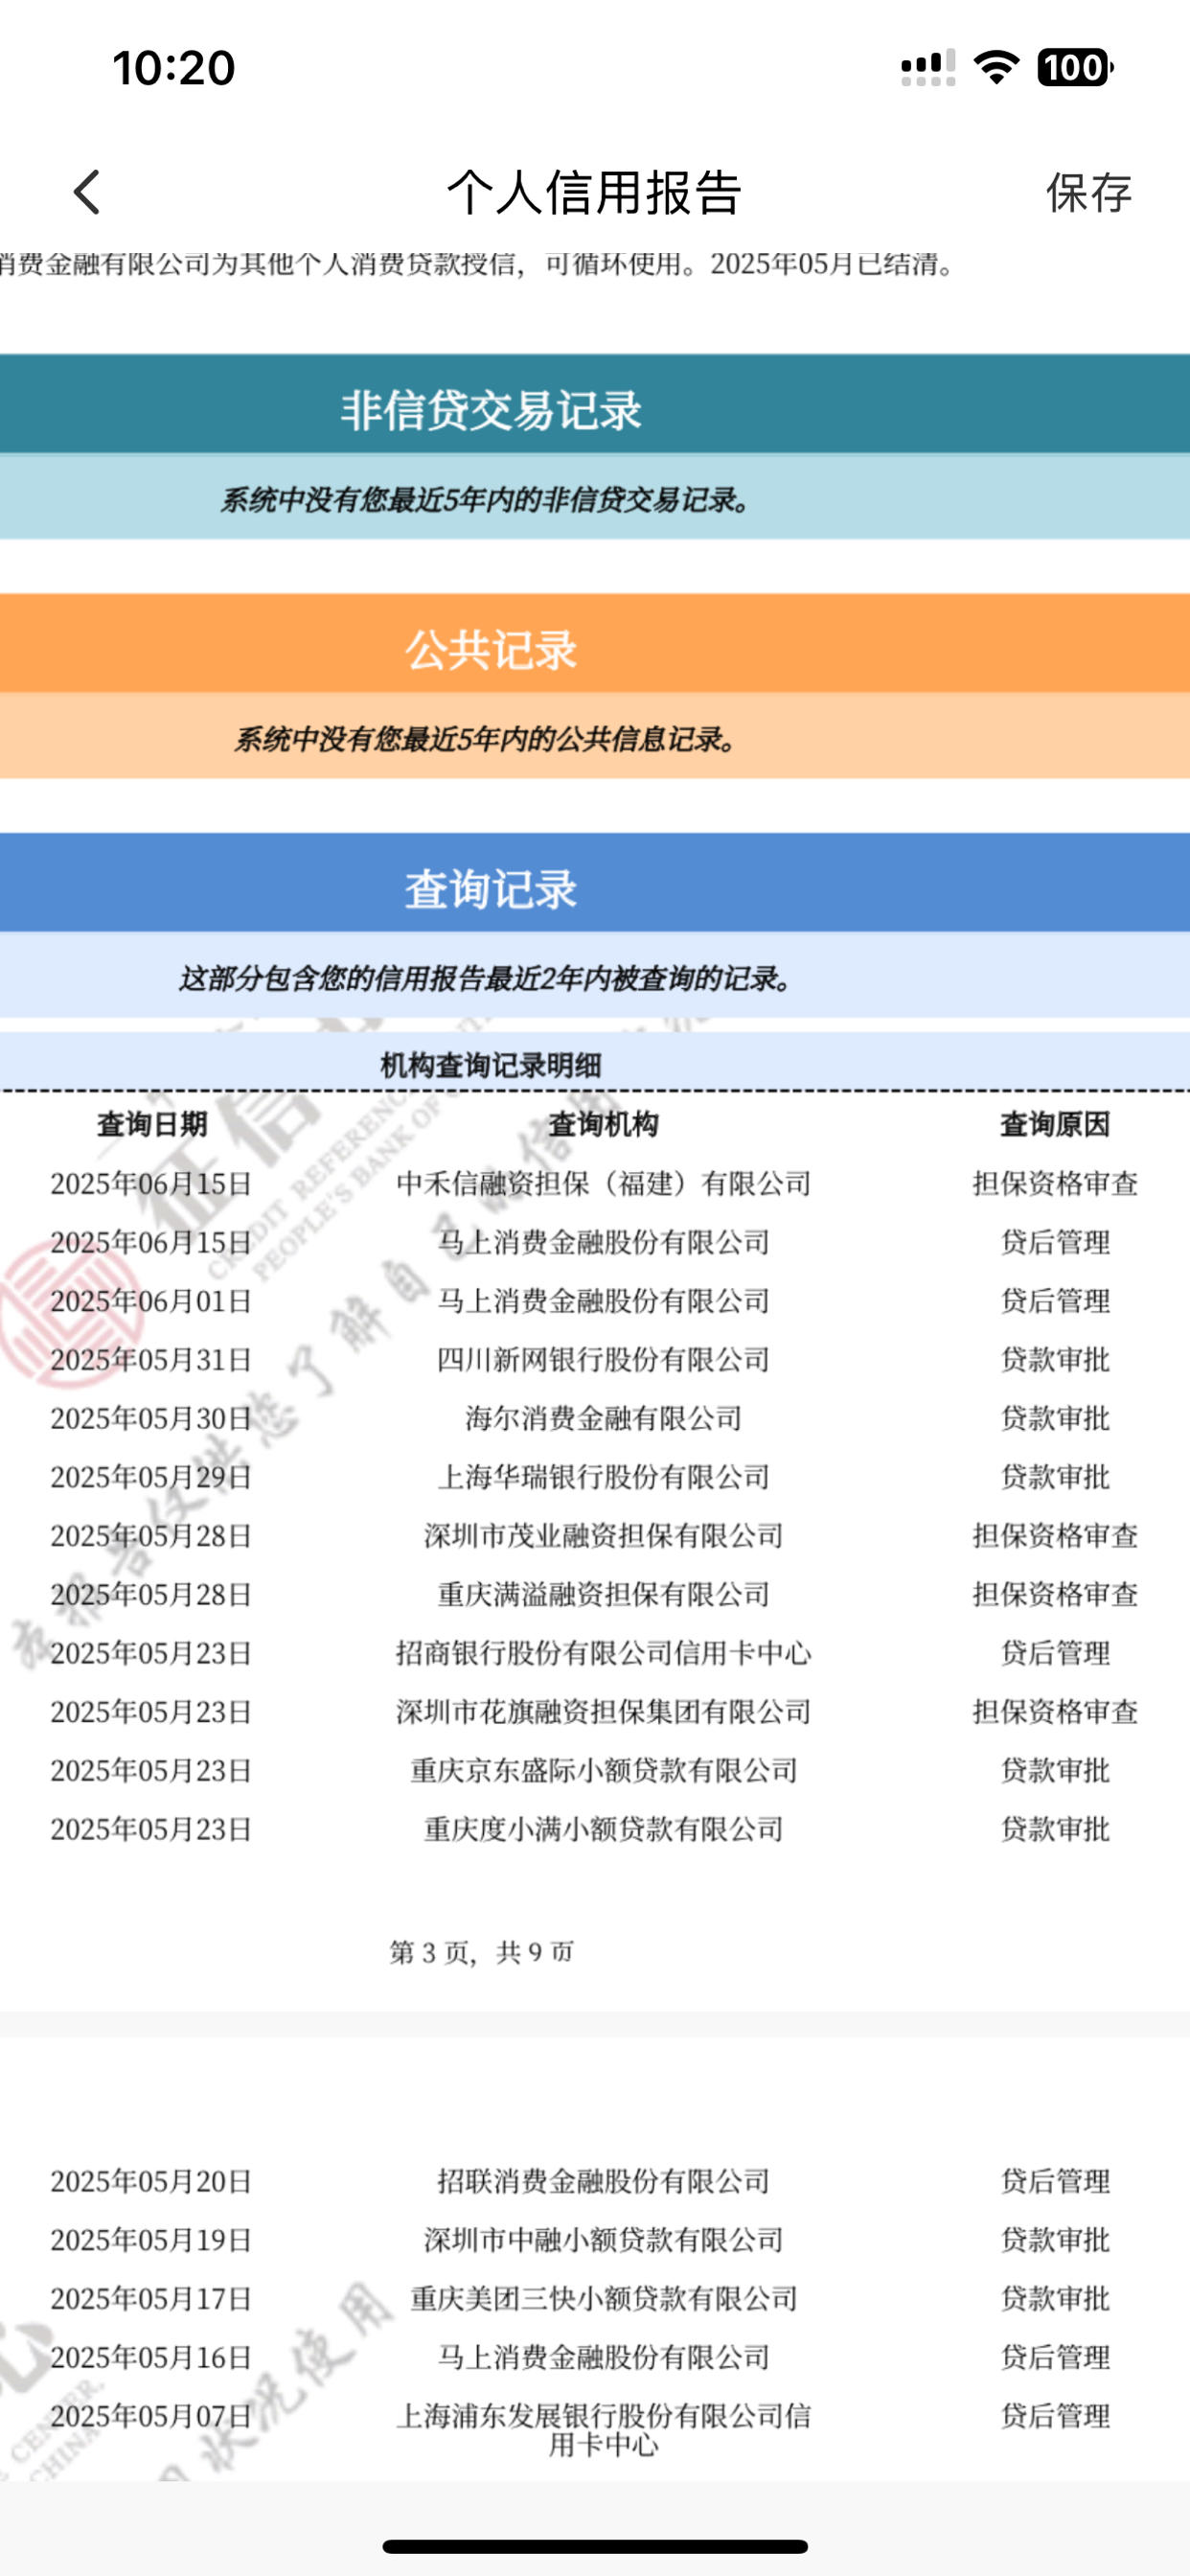Image resolution: width=1190 pixels, height=2576 pixels.
Task: Tap 重庆满溢融资担保有限公司 entry
Action: click(603, 1594)
